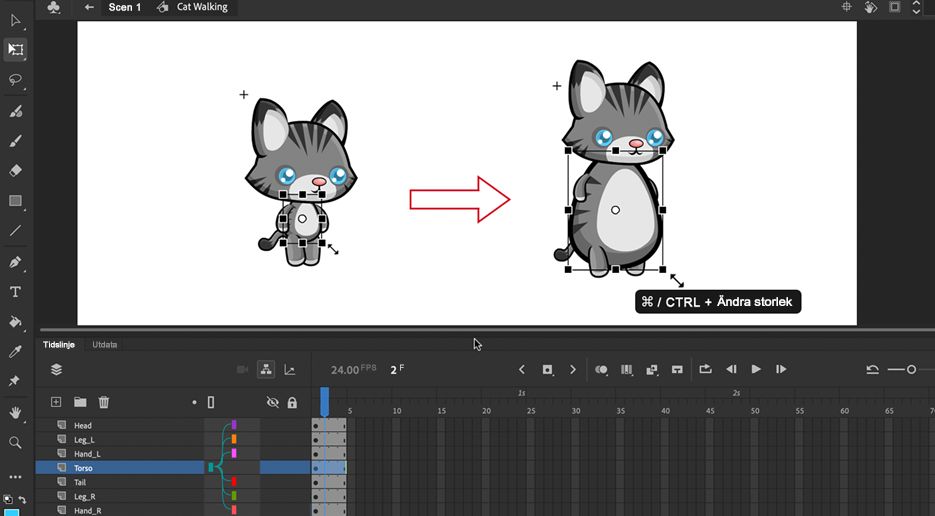Select the Hand tool
The height and width of the screenshot is (516, 935).
coord(16,412)
